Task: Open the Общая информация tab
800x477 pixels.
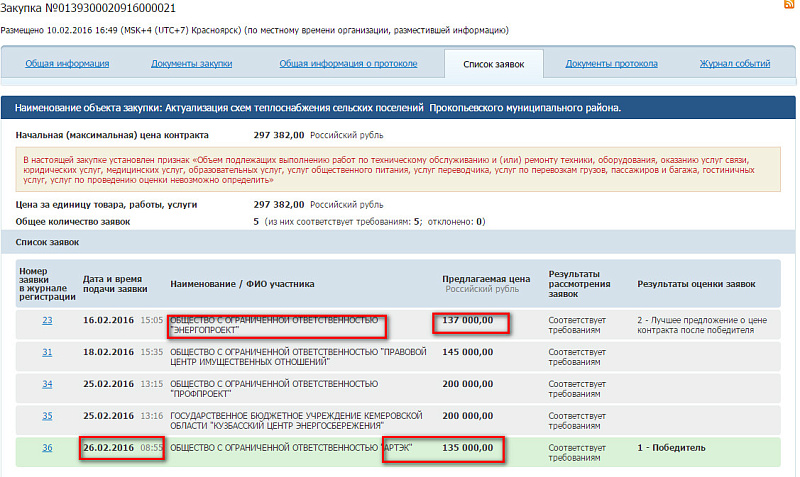Action: point(67,64)
